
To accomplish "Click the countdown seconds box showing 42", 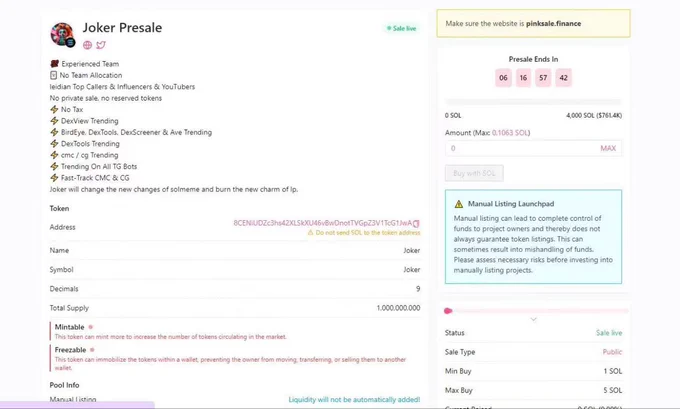I will coord(563,78).
